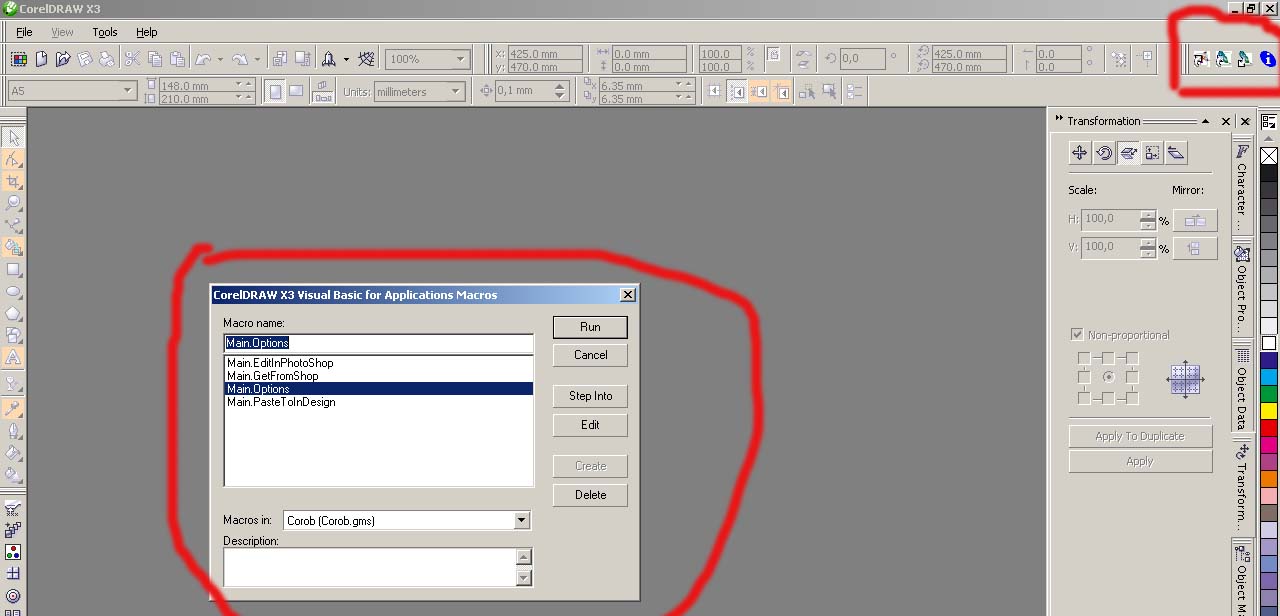Click the New document icon
The image size is (1280, 616).
click(x=41, y=59)
